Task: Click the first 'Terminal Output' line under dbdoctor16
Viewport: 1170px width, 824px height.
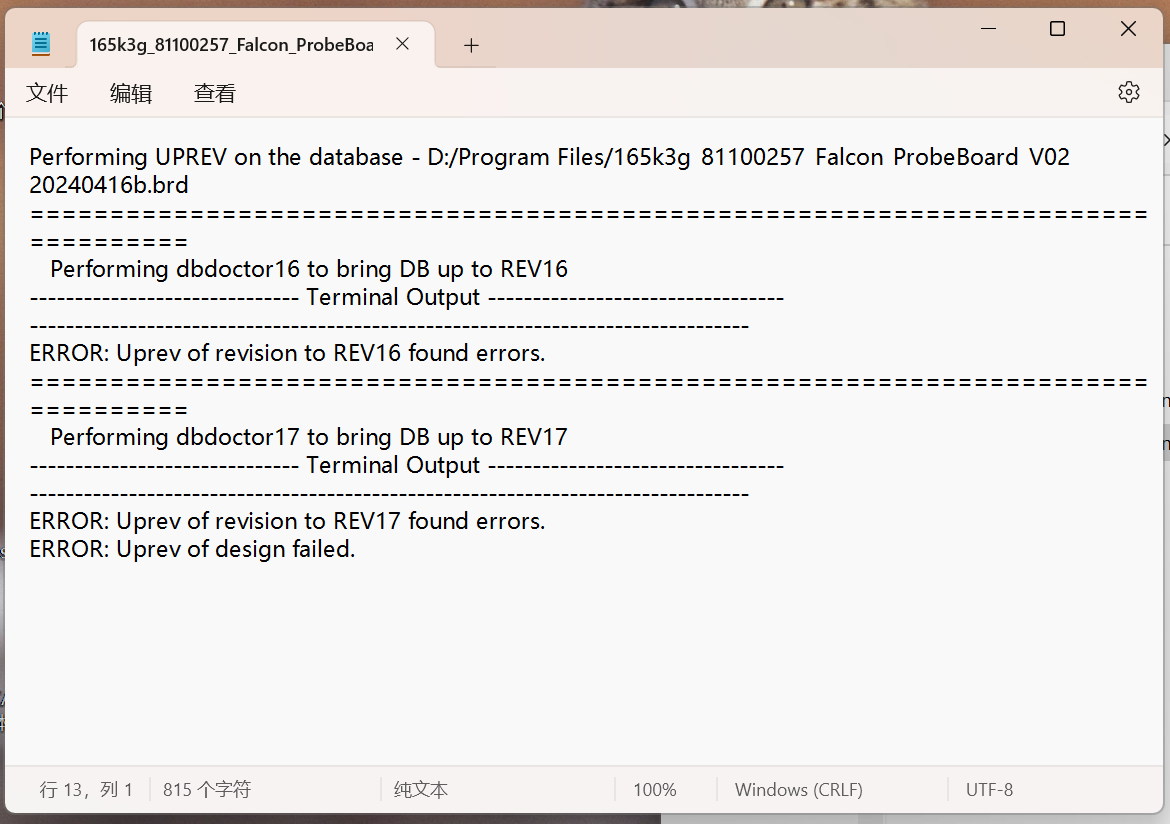Action: [407, 297]
